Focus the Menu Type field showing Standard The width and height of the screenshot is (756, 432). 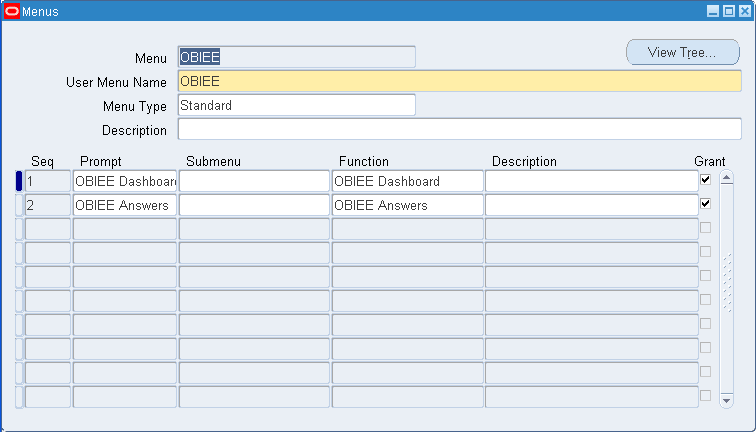coord(297,105)
